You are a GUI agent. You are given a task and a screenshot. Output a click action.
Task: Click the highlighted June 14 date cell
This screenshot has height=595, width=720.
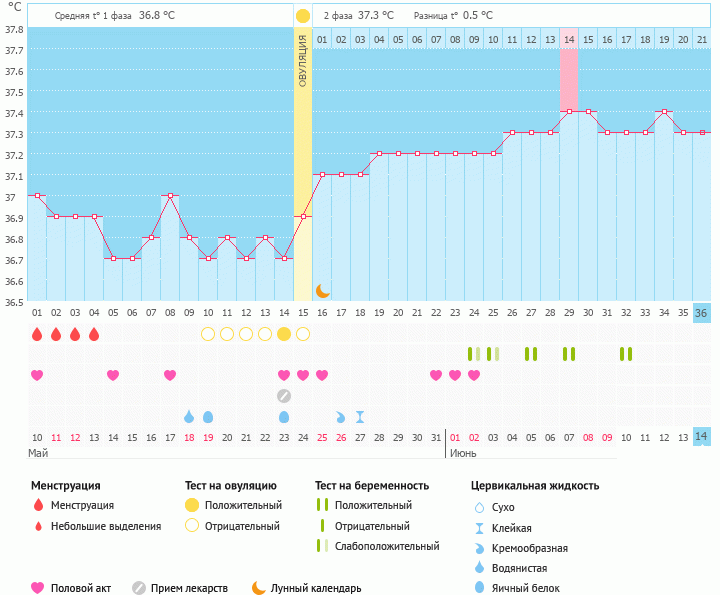click(x=701, y=437)
